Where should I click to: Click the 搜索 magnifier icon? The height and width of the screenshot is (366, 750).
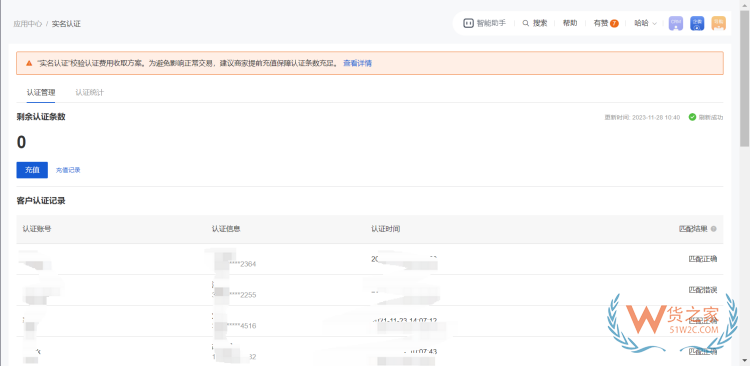click(526, 23)
